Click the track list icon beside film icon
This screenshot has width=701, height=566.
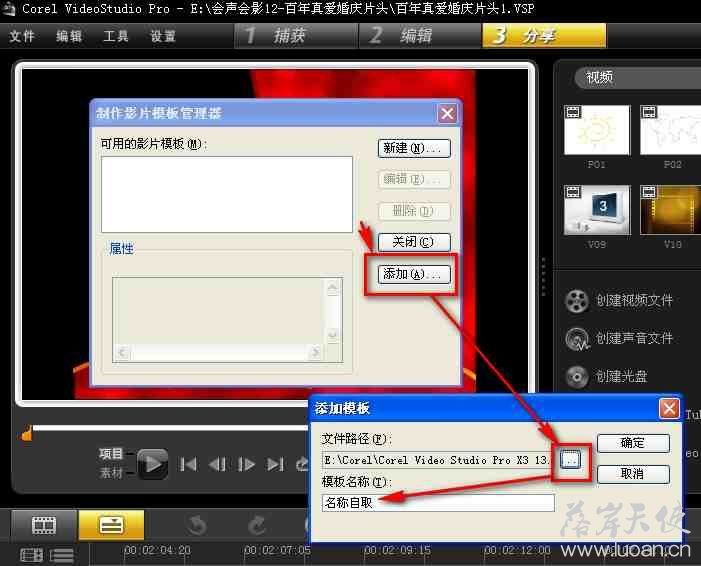(62, 555)
